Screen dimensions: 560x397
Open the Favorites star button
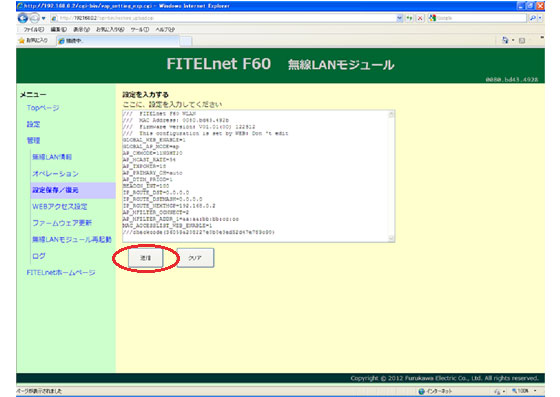coord(33,41)
